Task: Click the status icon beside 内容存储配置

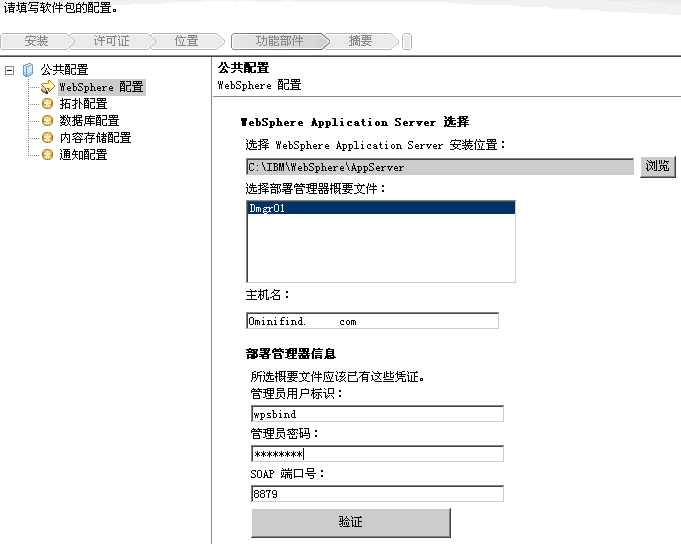Action: [47, 138]
